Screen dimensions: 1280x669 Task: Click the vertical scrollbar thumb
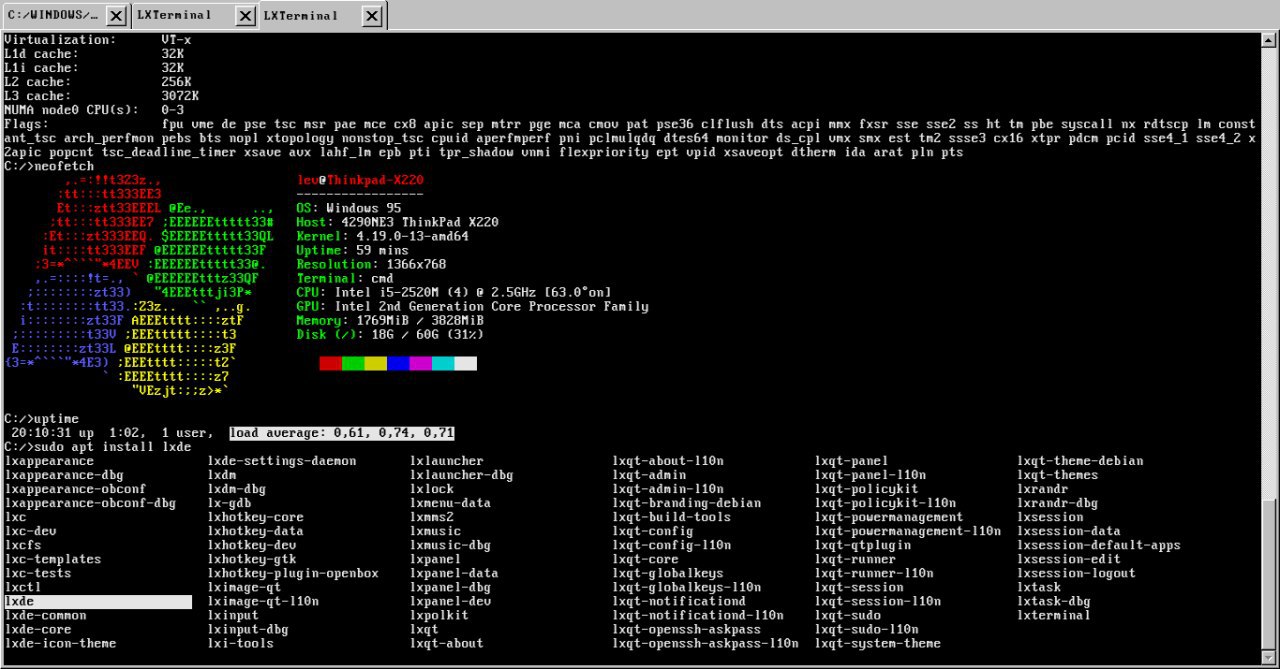point(1271,574)
